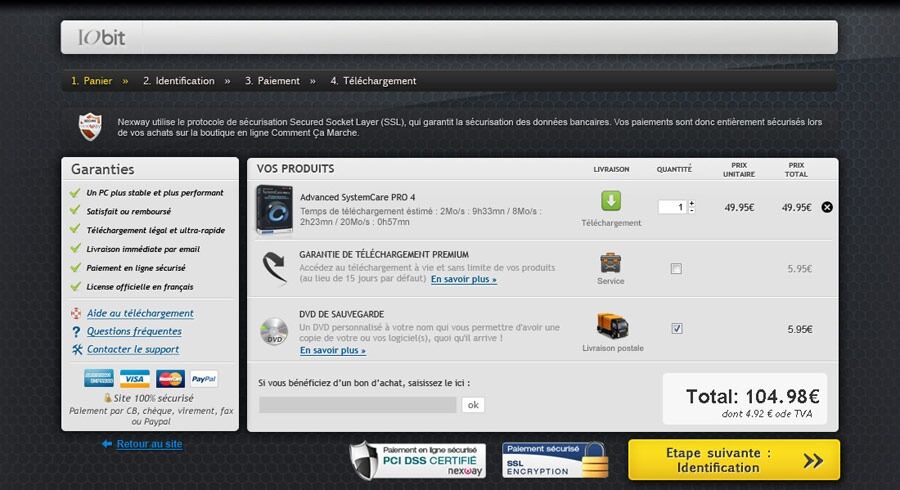
Task: Select step 1. Panier
Action: [92, 81]
